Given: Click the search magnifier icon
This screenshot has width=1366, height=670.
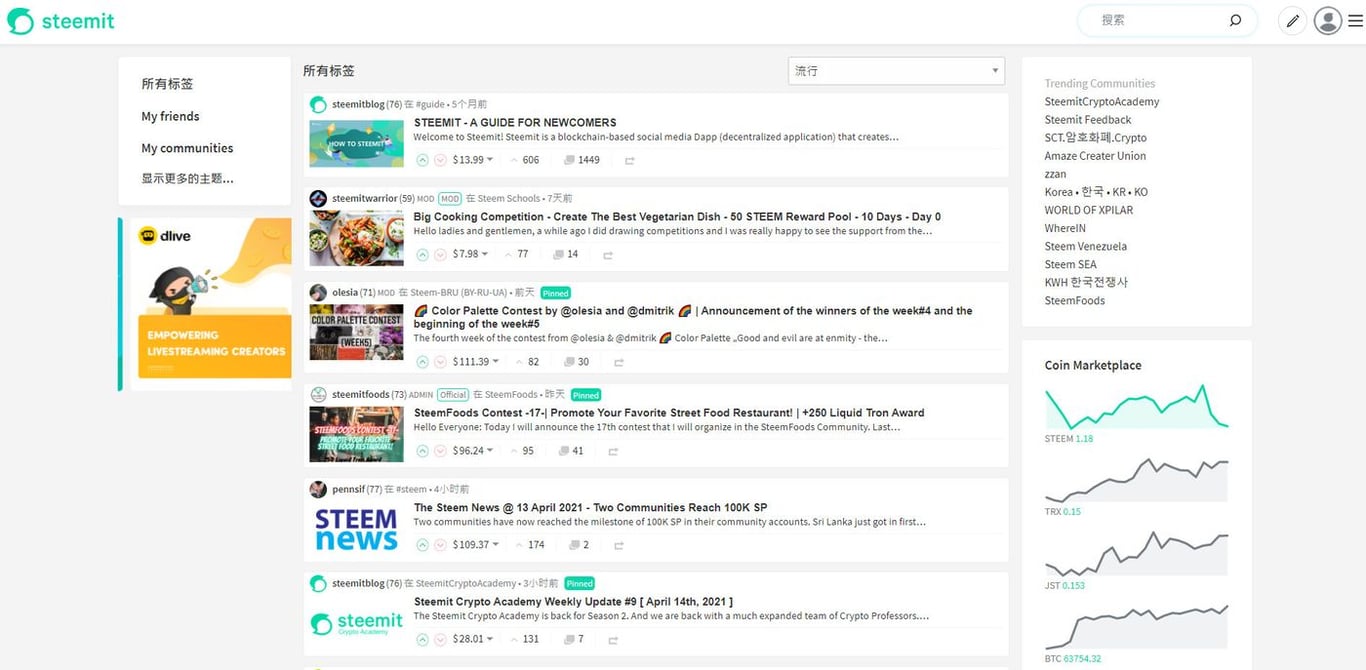Looking at the screenshot, I should 1235,20.
